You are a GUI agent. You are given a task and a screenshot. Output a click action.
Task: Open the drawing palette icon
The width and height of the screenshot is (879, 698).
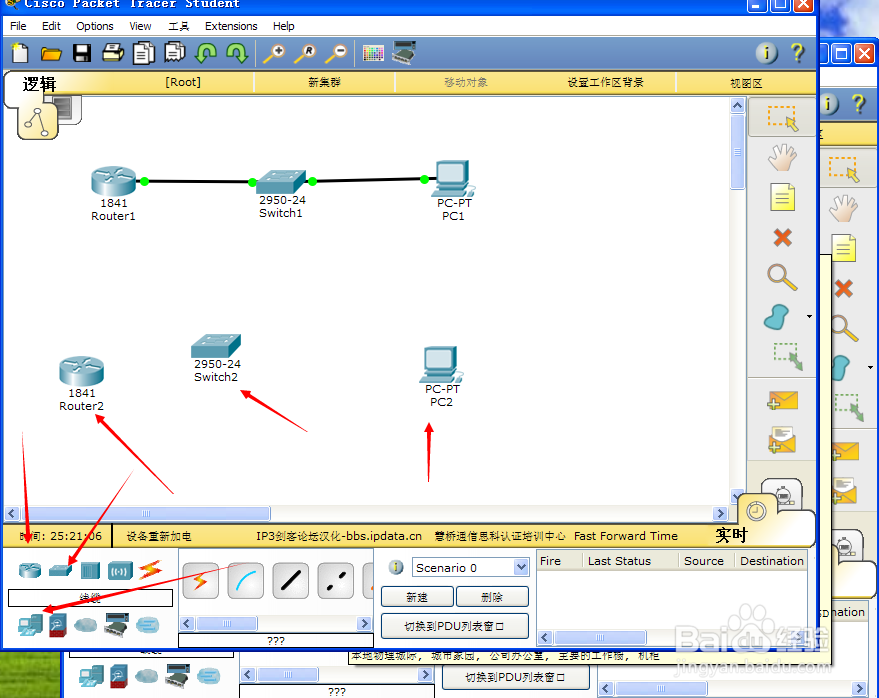[x=373, y=53]
